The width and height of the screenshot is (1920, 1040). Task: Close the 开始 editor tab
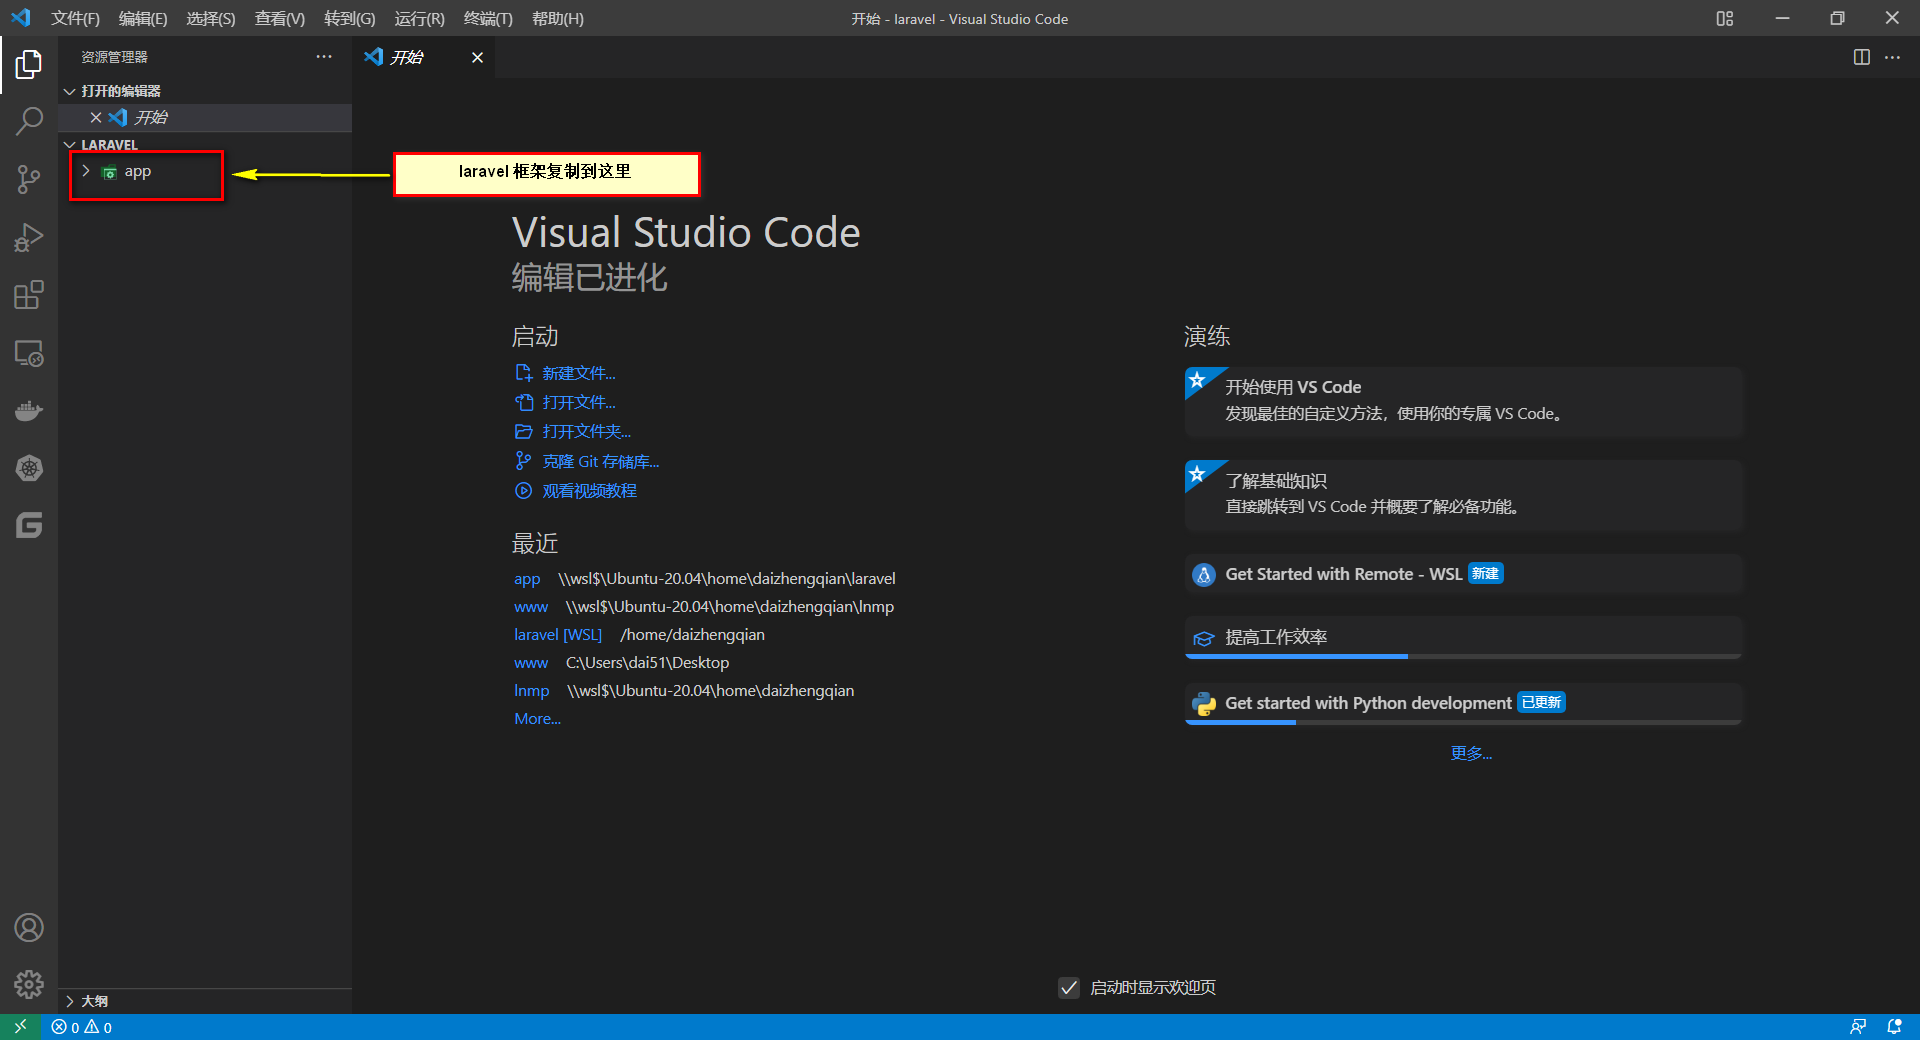click(477, 57)
